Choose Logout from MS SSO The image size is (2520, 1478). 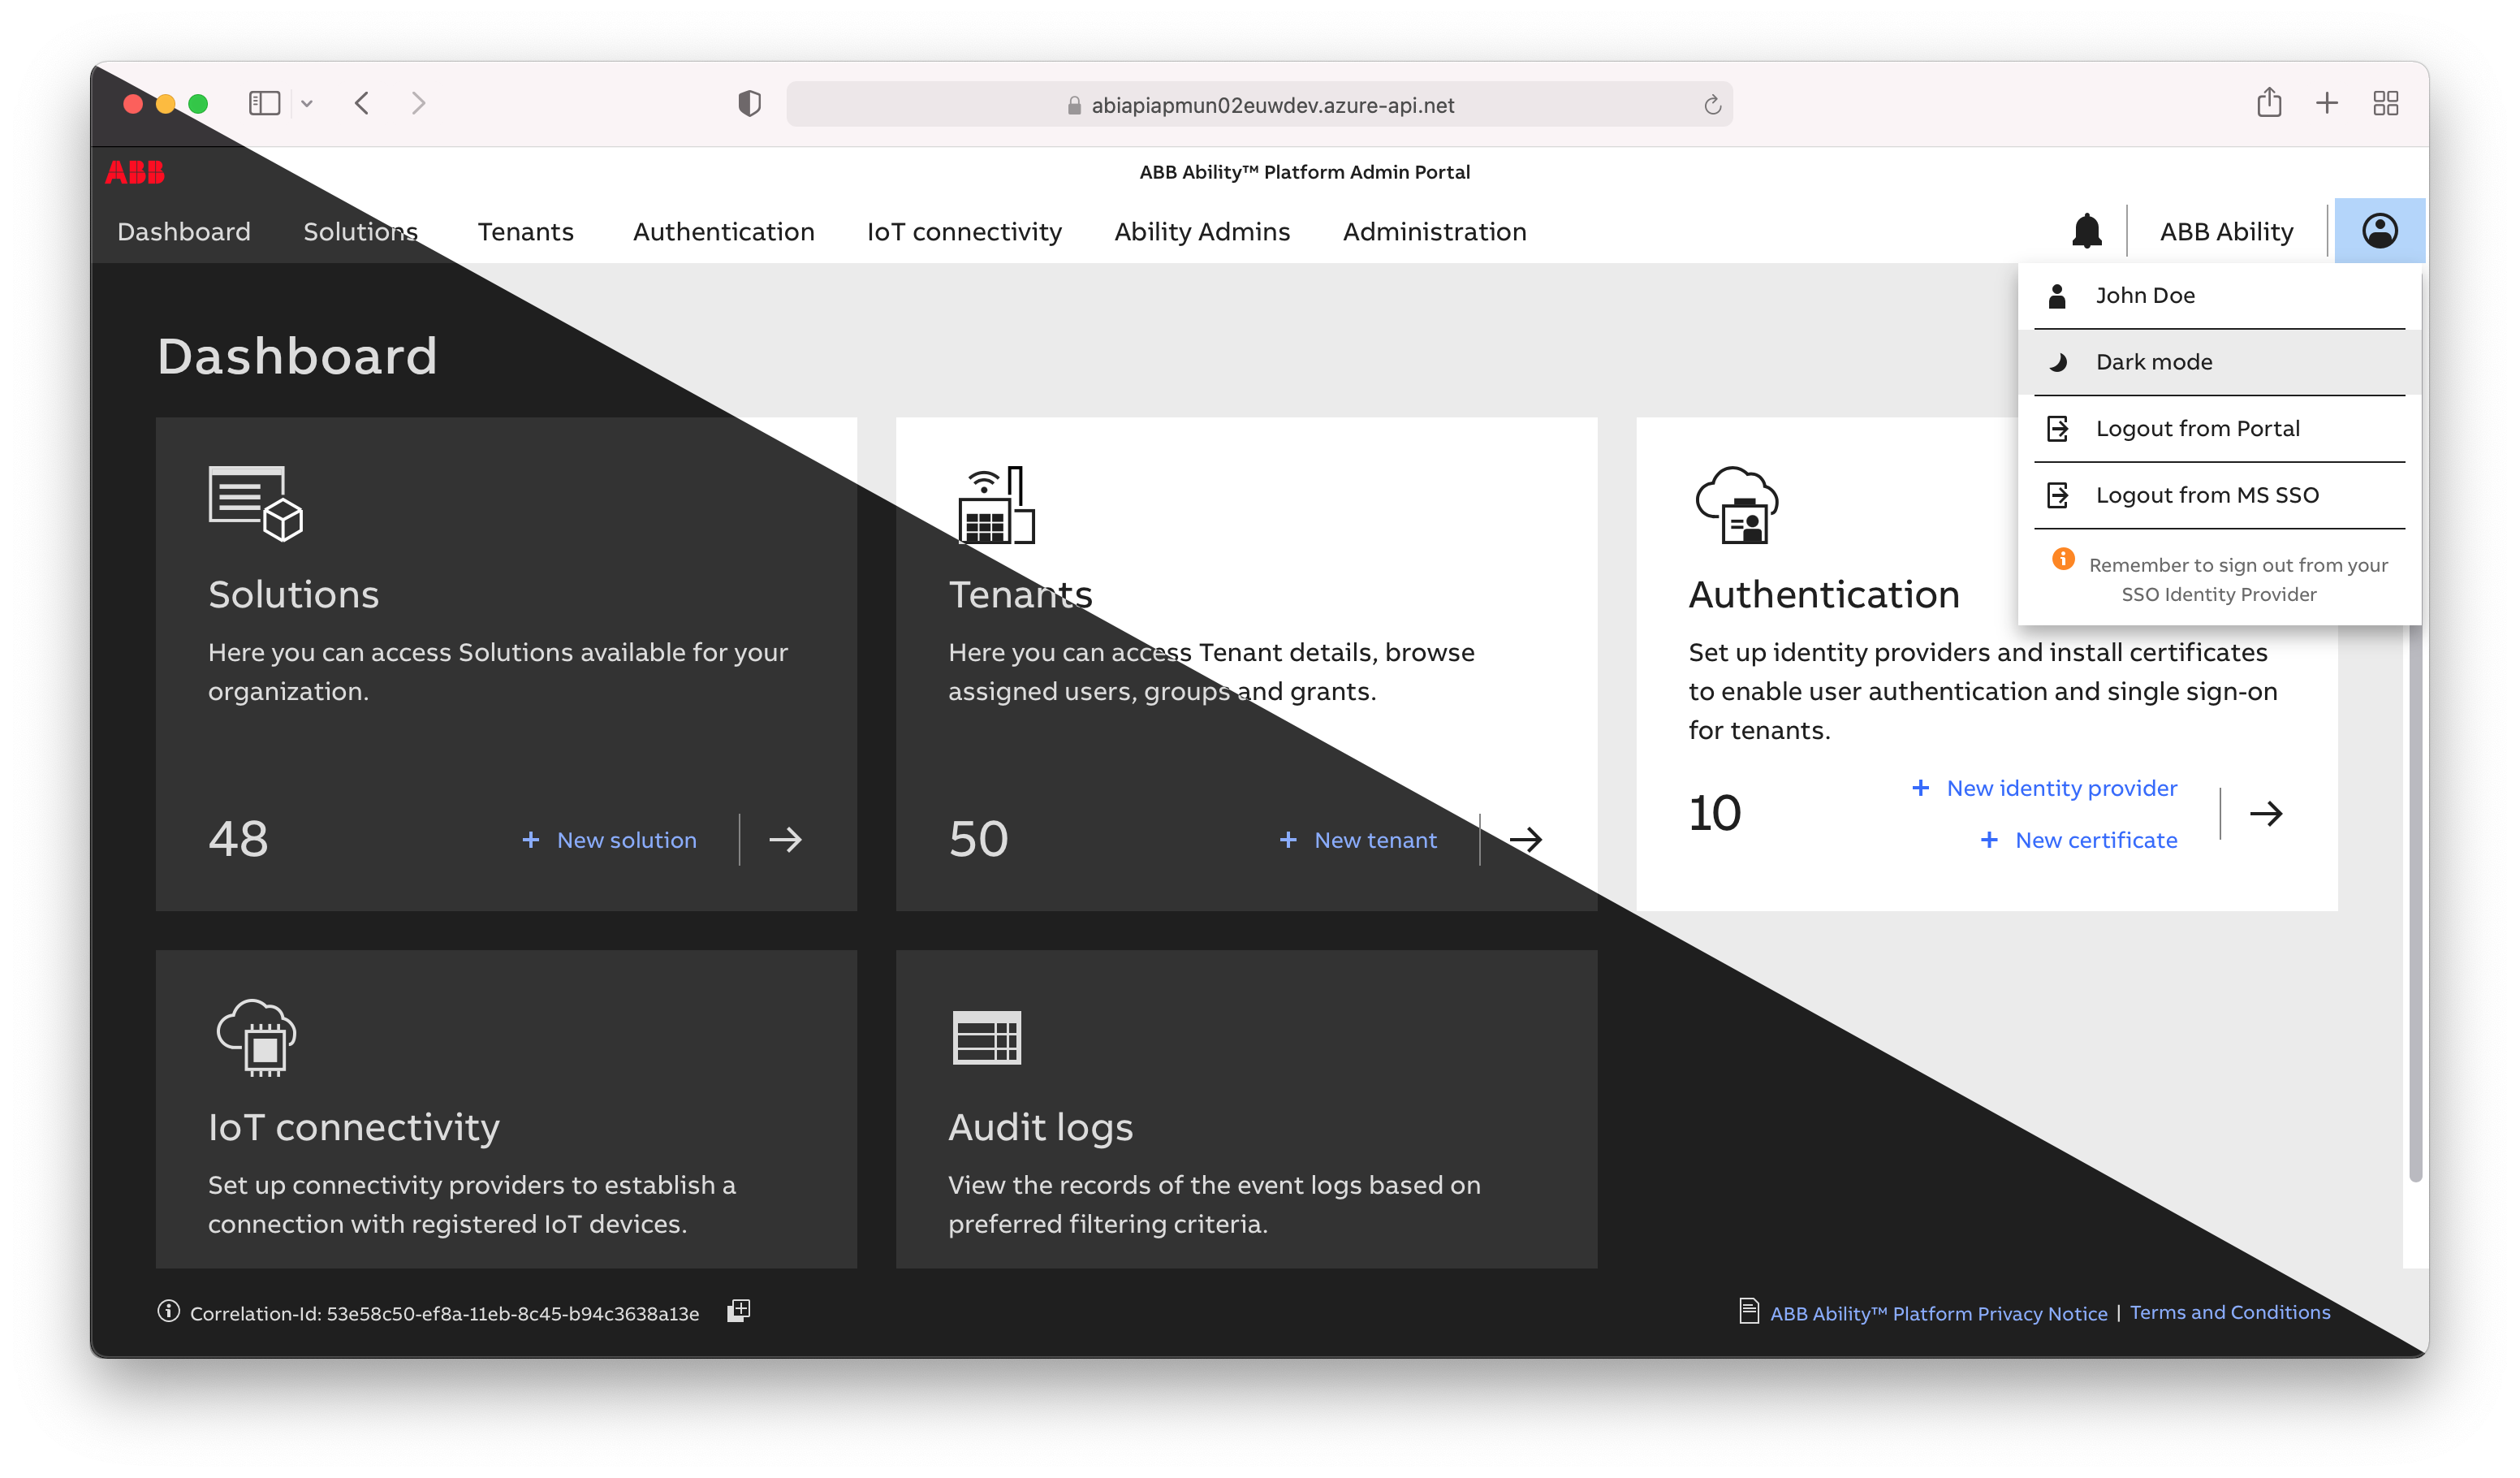pos(2219,495)
